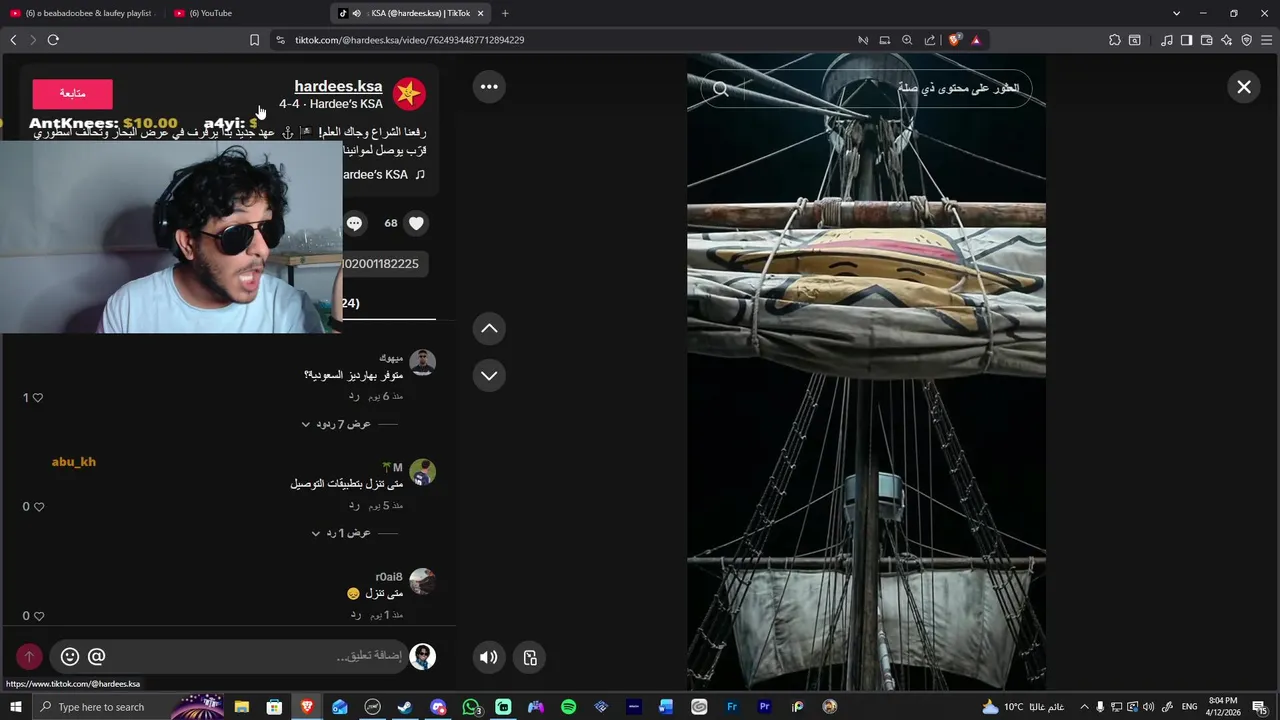Click the search field over the video

[x=866, y=88]
